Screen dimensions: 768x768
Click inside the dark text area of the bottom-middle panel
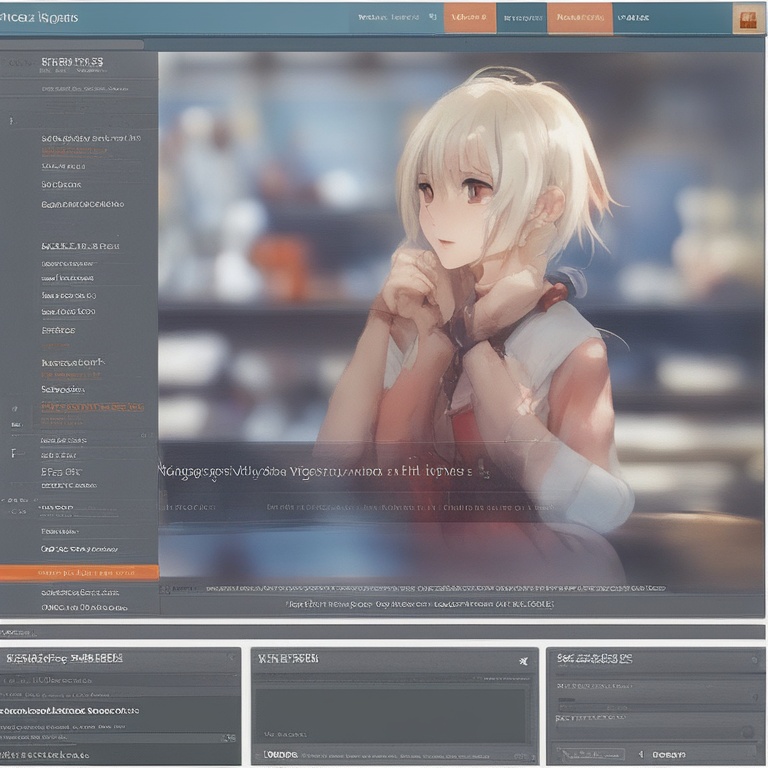coord(392,715)
